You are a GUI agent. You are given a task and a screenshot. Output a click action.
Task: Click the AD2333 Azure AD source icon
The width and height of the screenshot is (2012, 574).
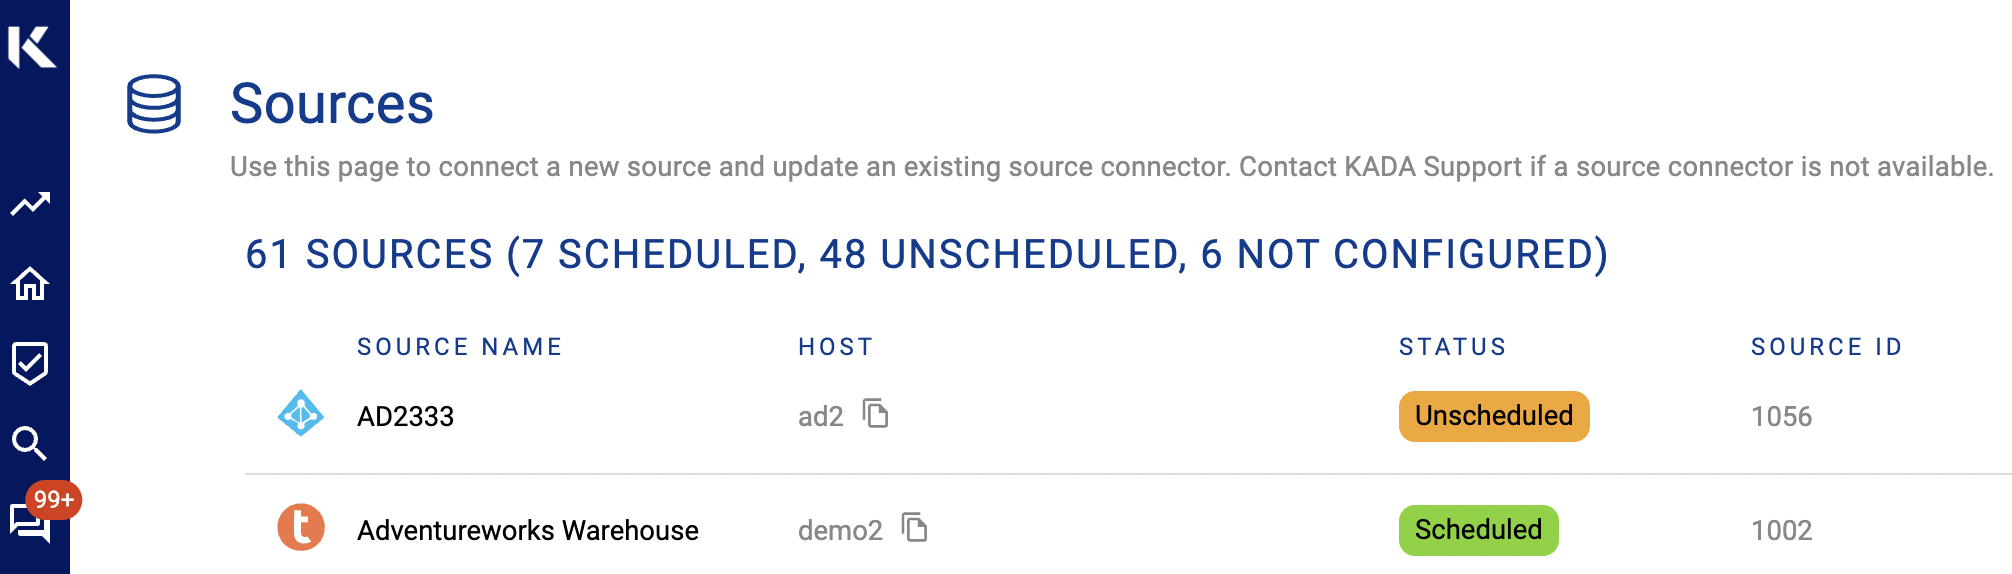click(300, 414)
